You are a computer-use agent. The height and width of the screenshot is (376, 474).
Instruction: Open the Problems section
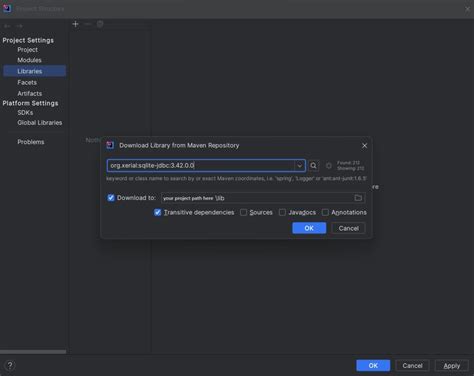[x=31, y=142]
